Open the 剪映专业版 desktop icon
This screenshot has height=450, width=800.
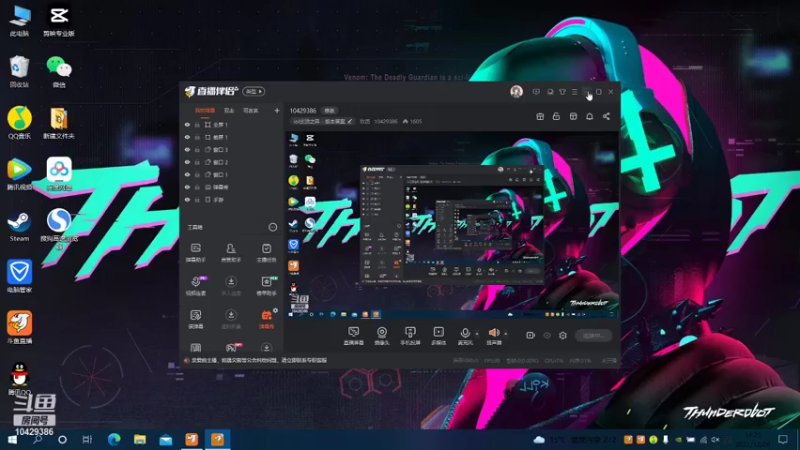tap(59, 21)
